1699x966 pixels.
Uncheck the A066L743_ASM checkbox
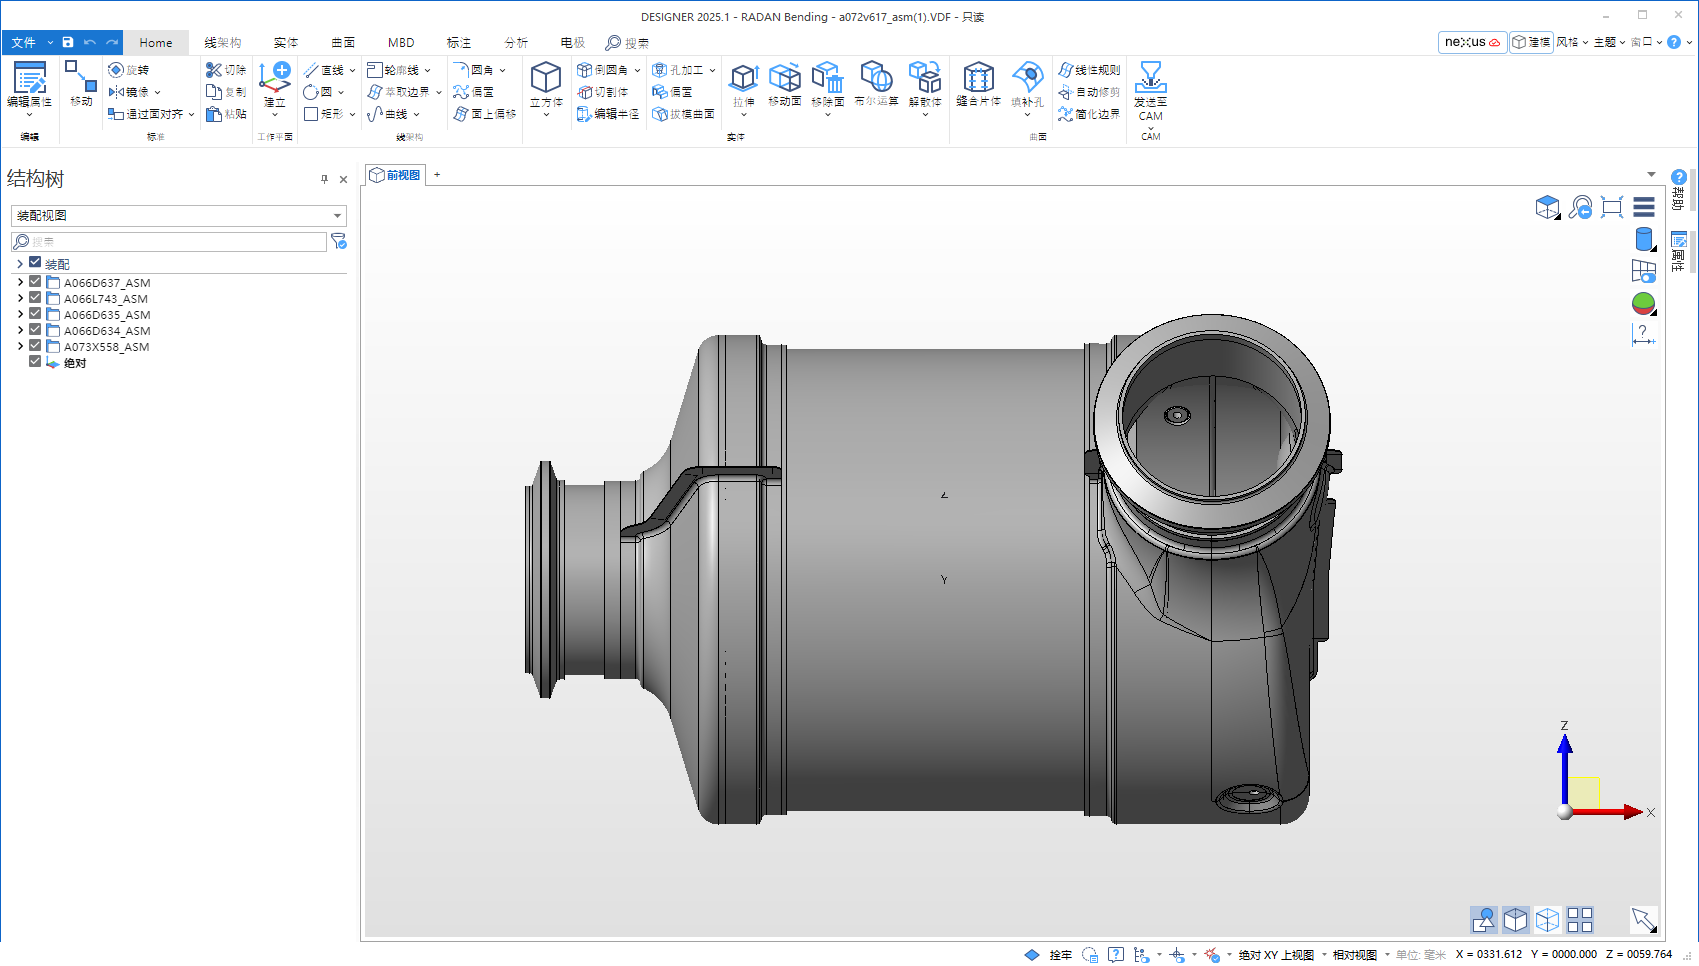35,298
